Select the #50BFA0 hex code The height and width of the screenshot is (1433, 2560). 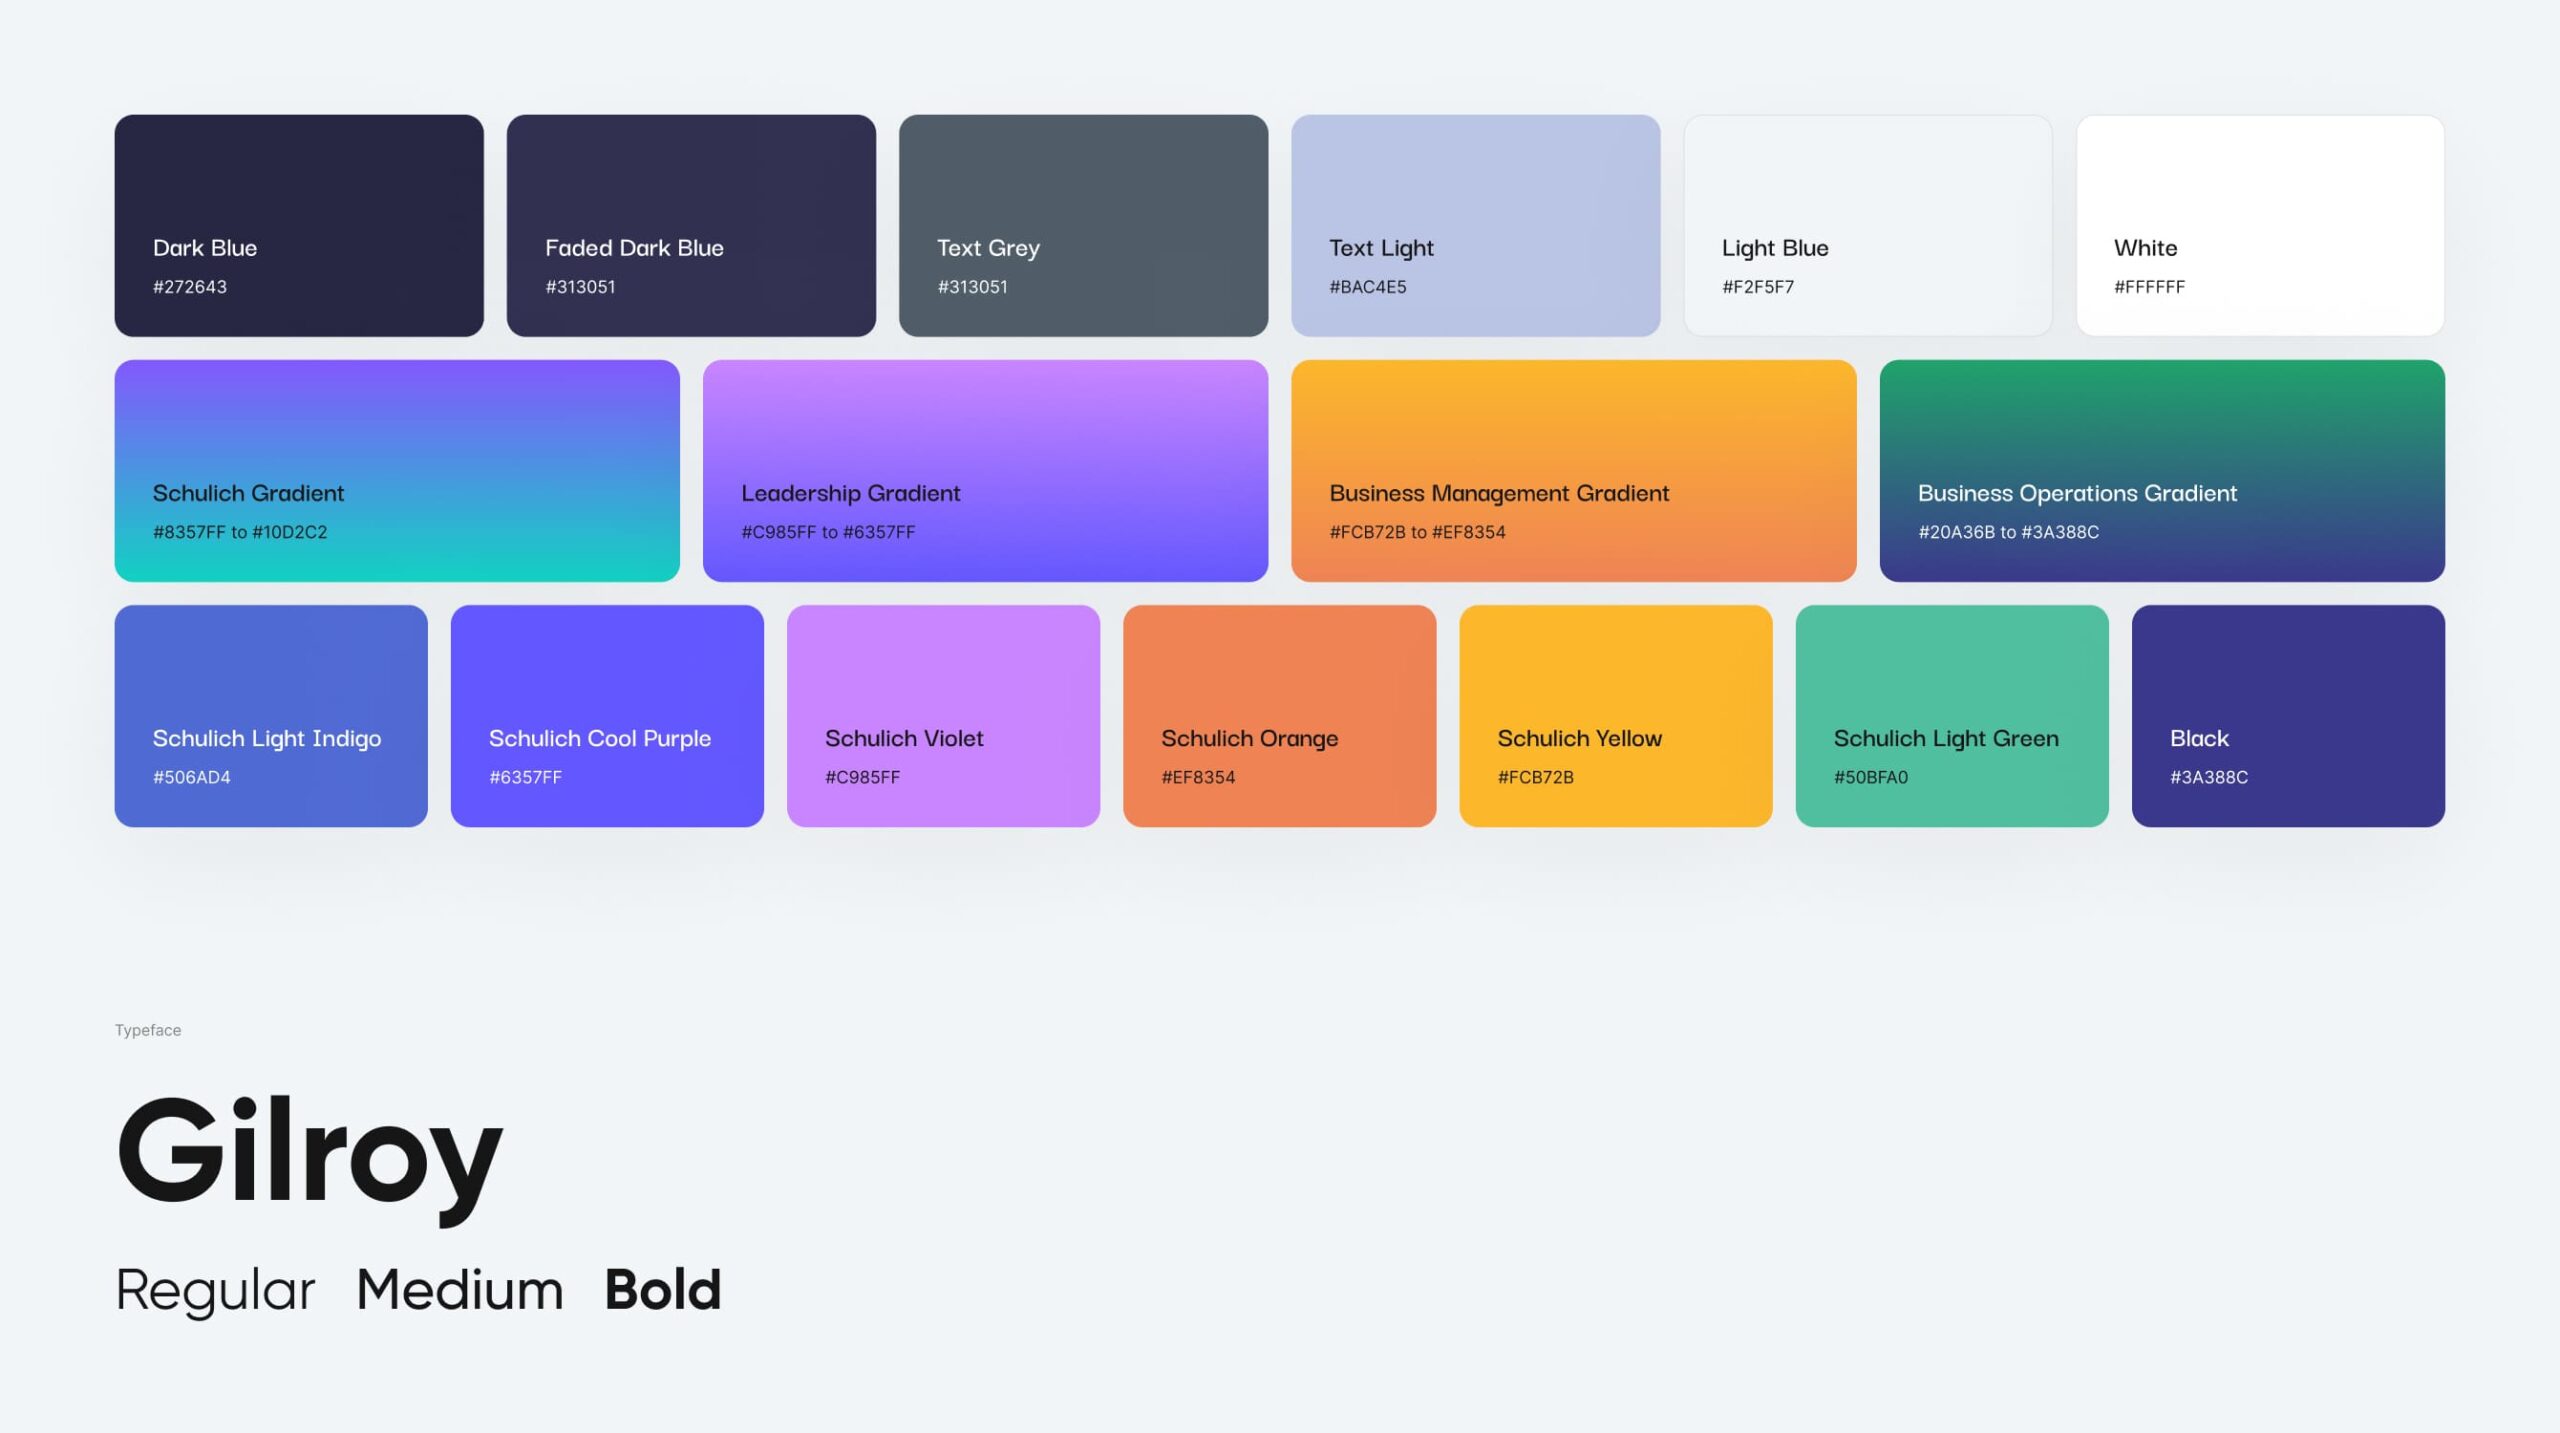1871,777
